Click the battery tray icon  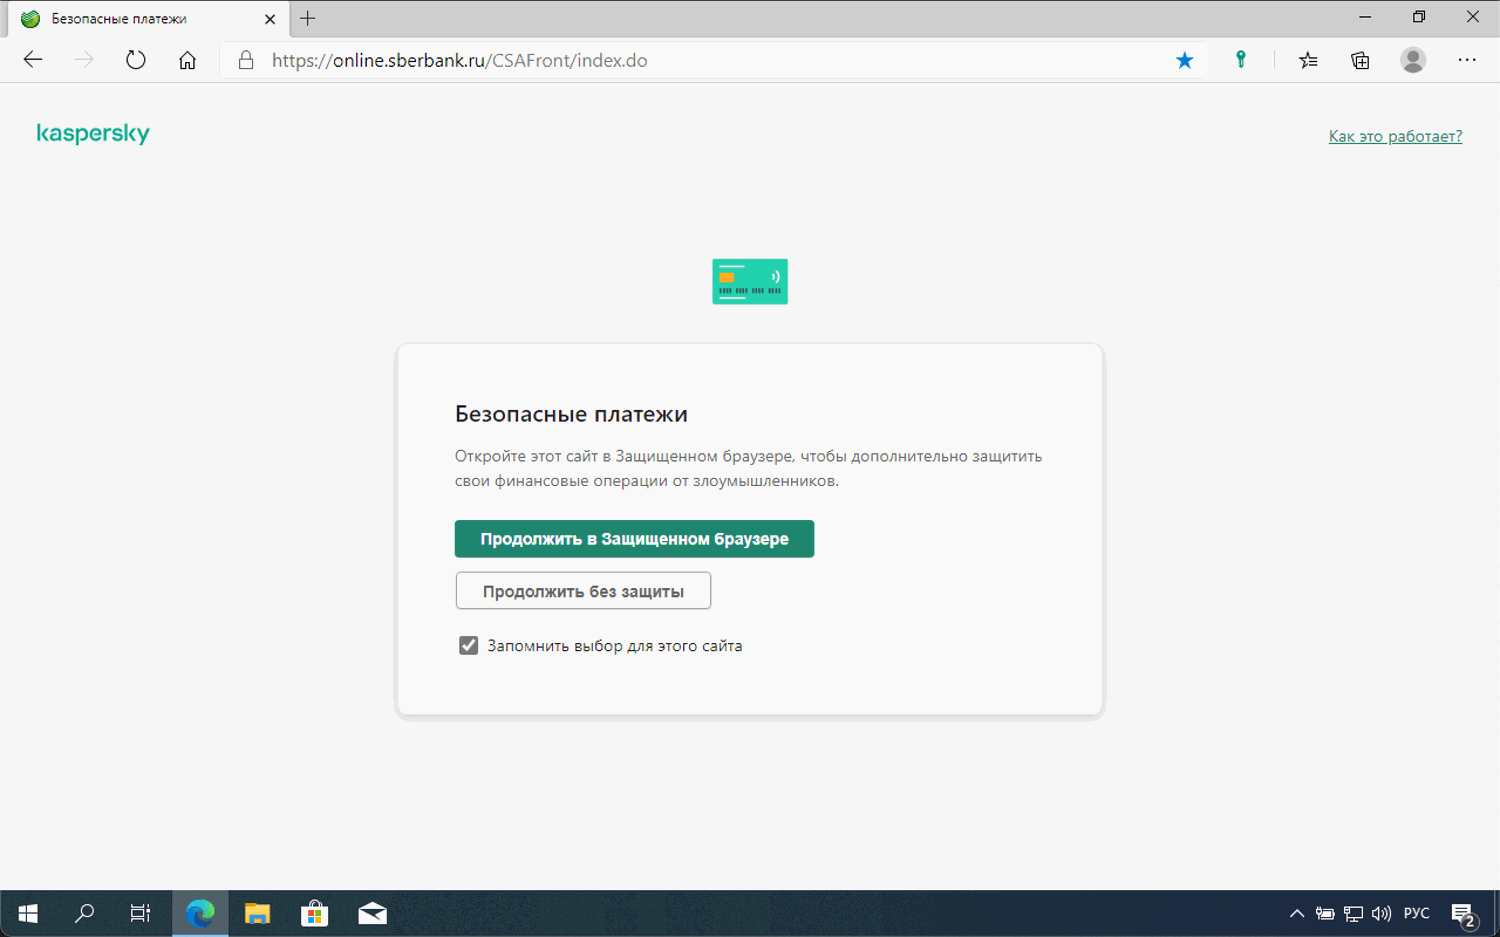[x=1325, y=913]
